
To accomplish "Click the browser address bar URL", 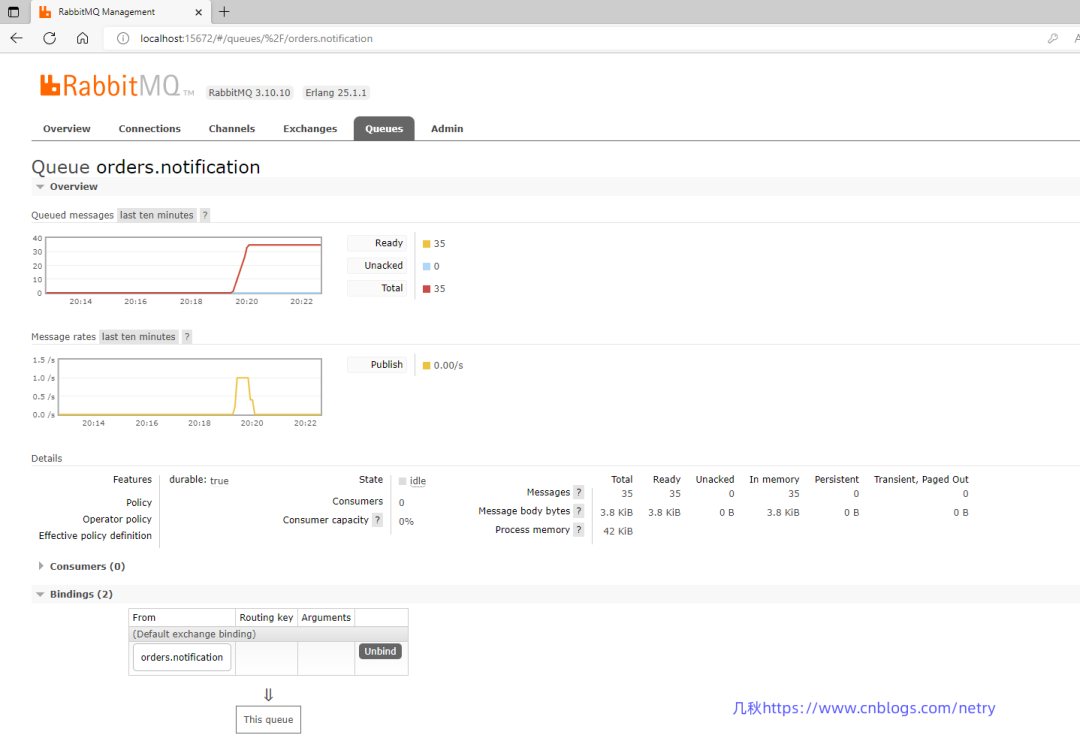I will (256, 39).
